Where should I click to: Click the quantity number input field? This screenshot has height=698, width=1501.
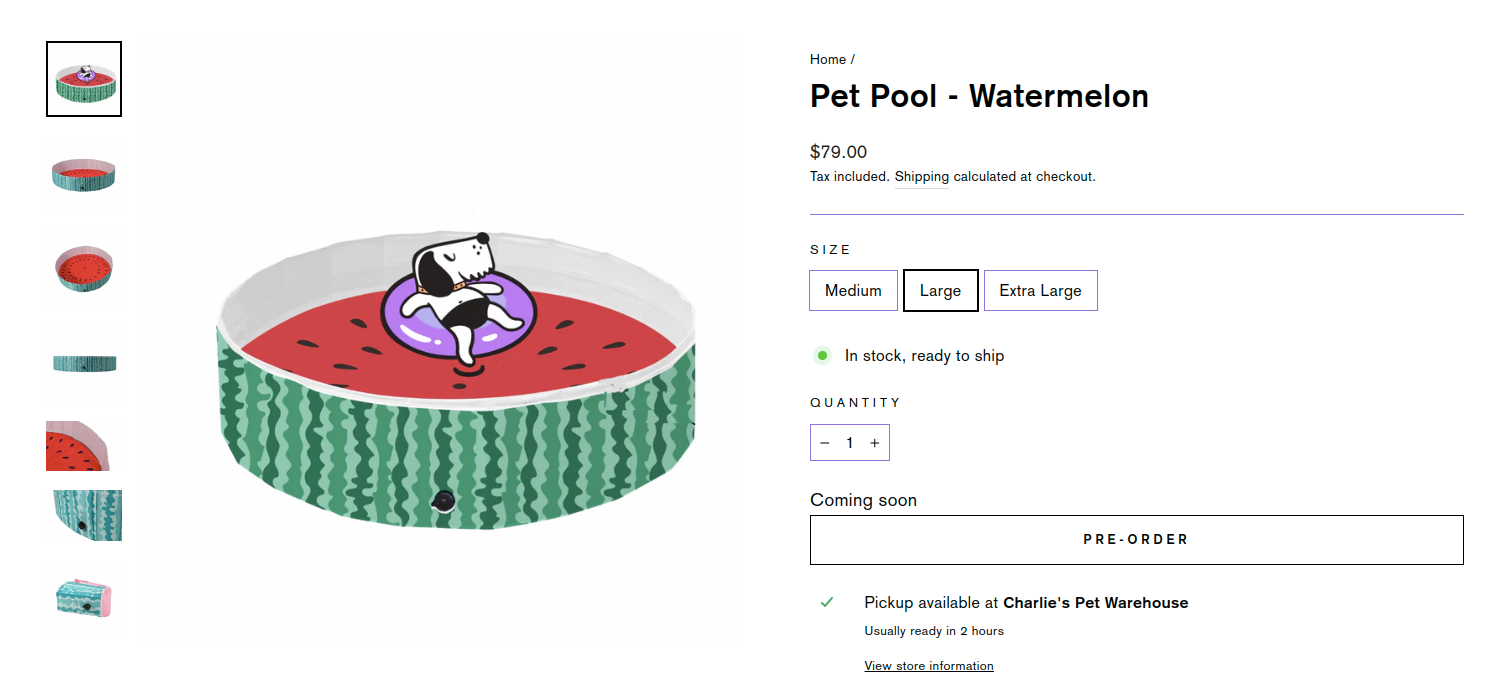pos(849,443)
